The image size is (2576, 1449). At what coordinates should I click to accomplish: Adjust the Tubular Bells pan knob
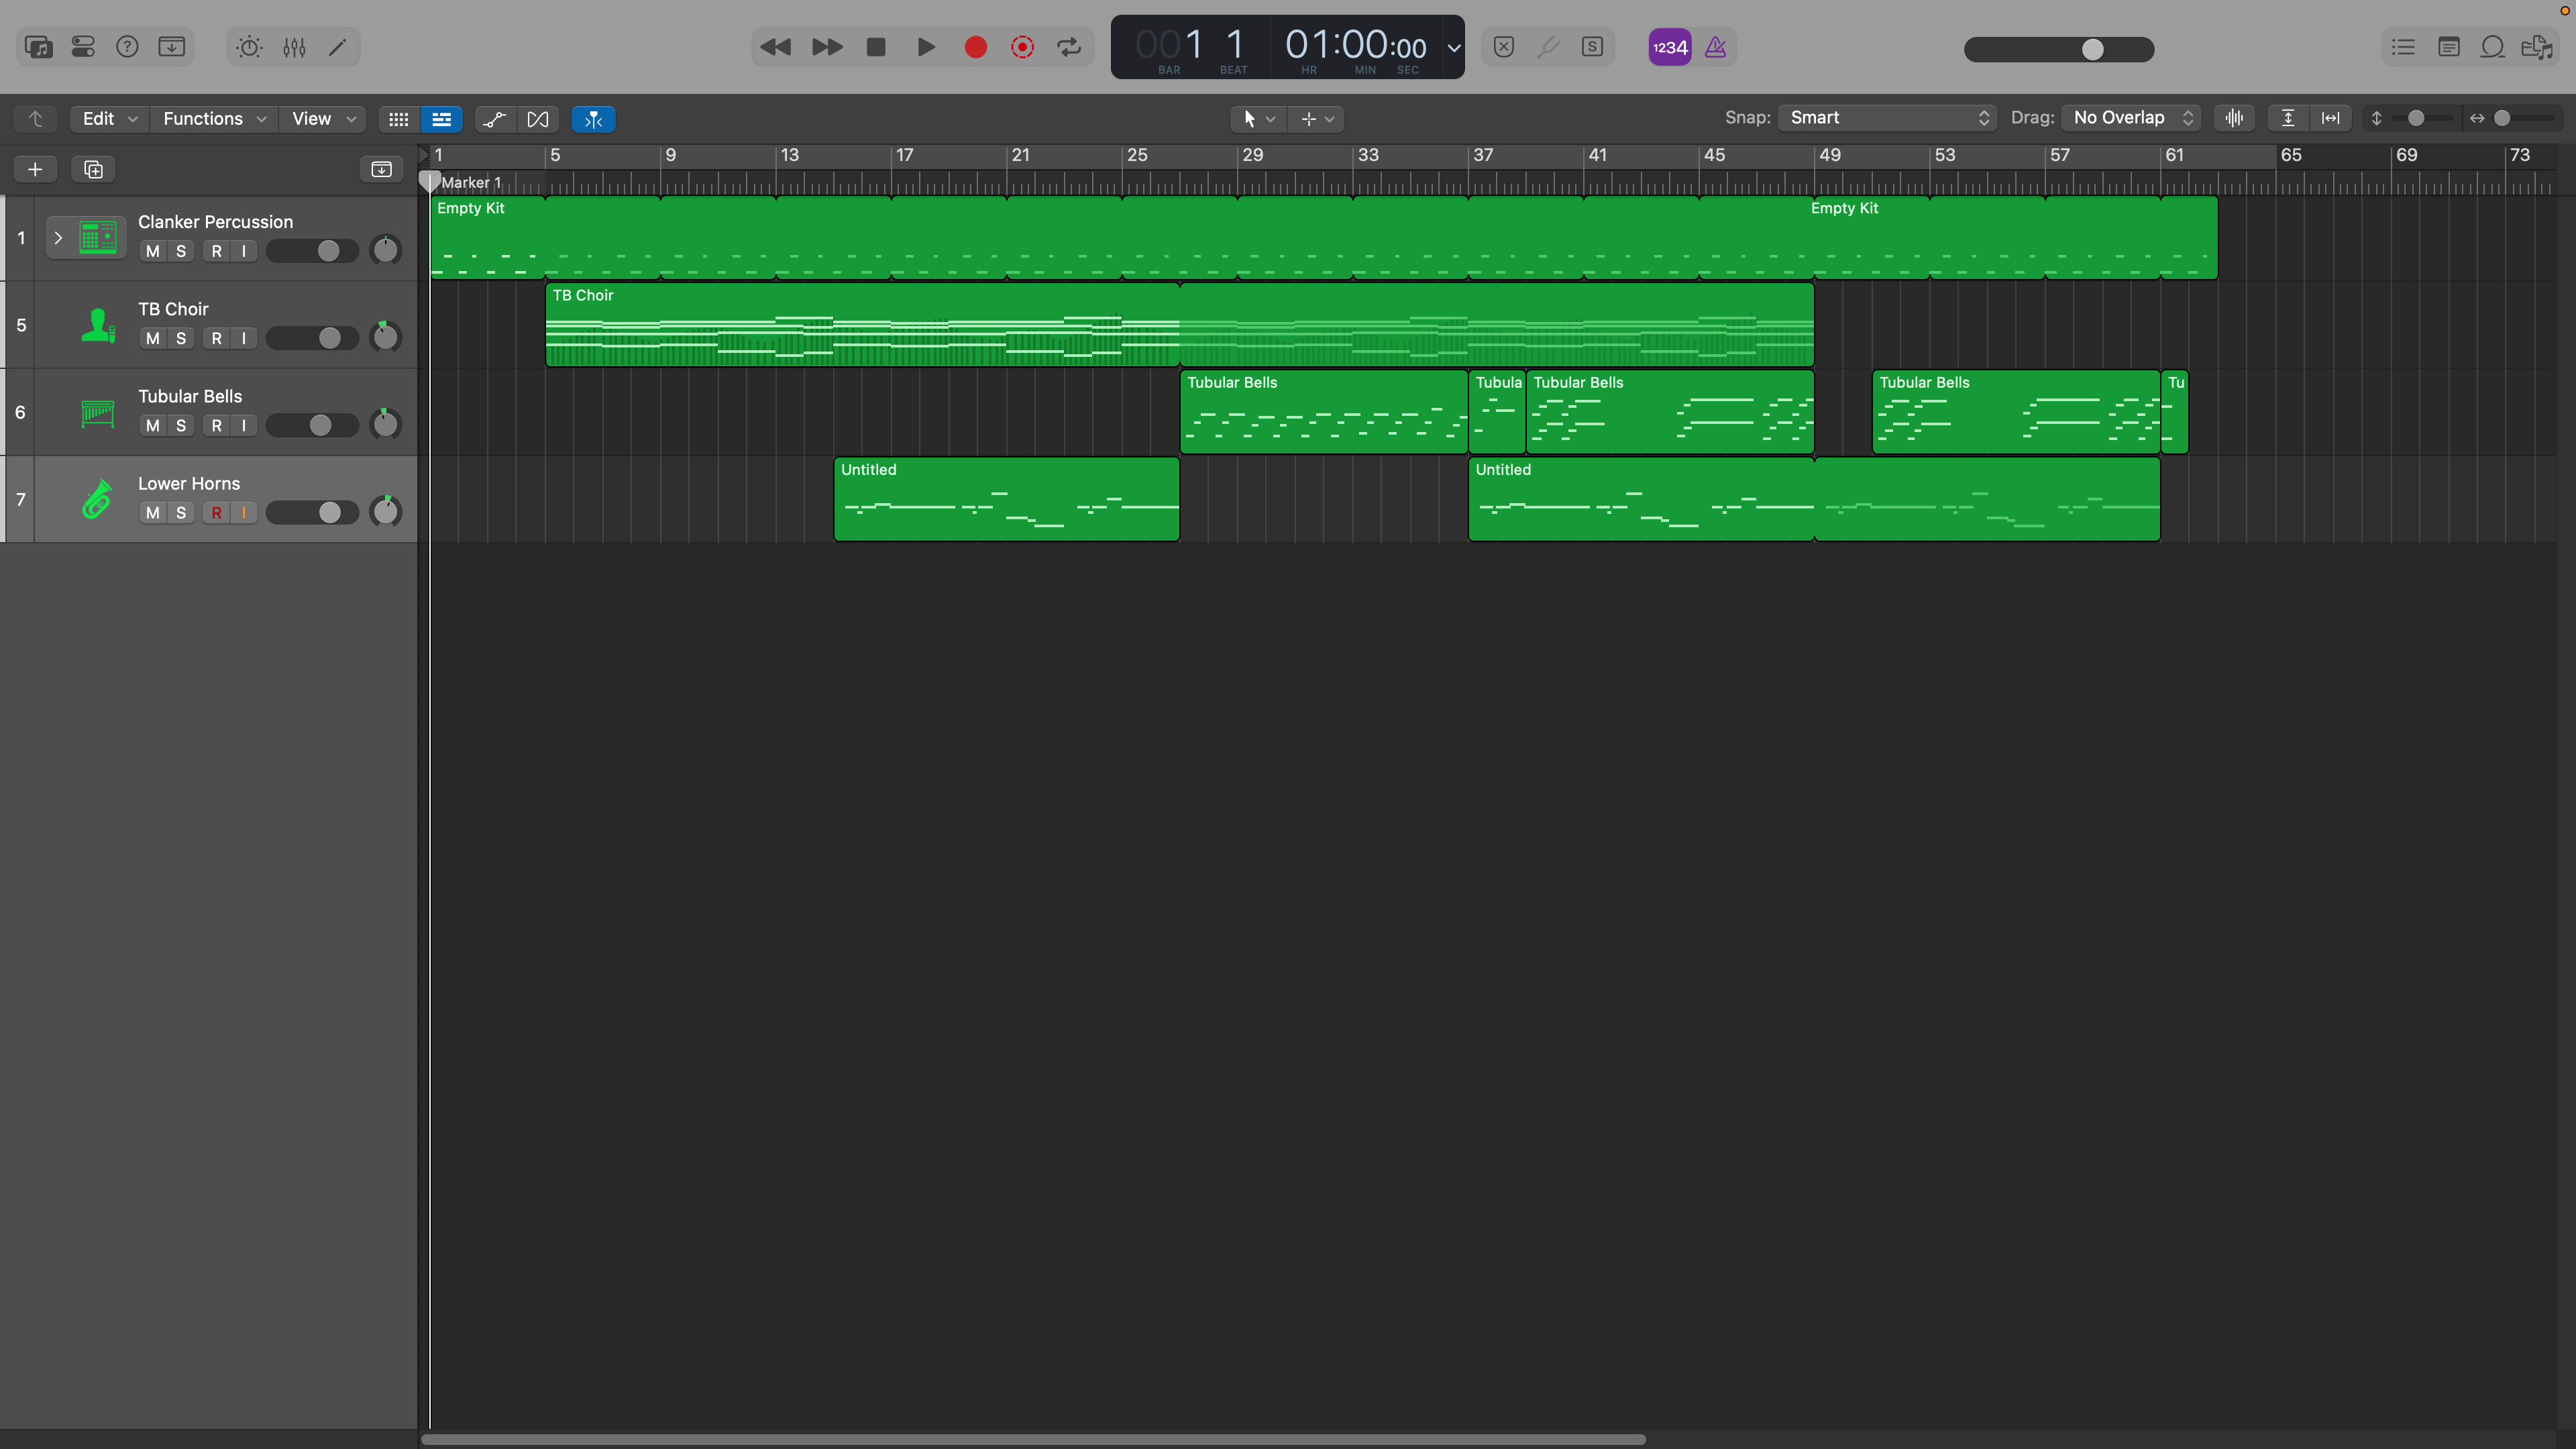(x=385, y=424)
